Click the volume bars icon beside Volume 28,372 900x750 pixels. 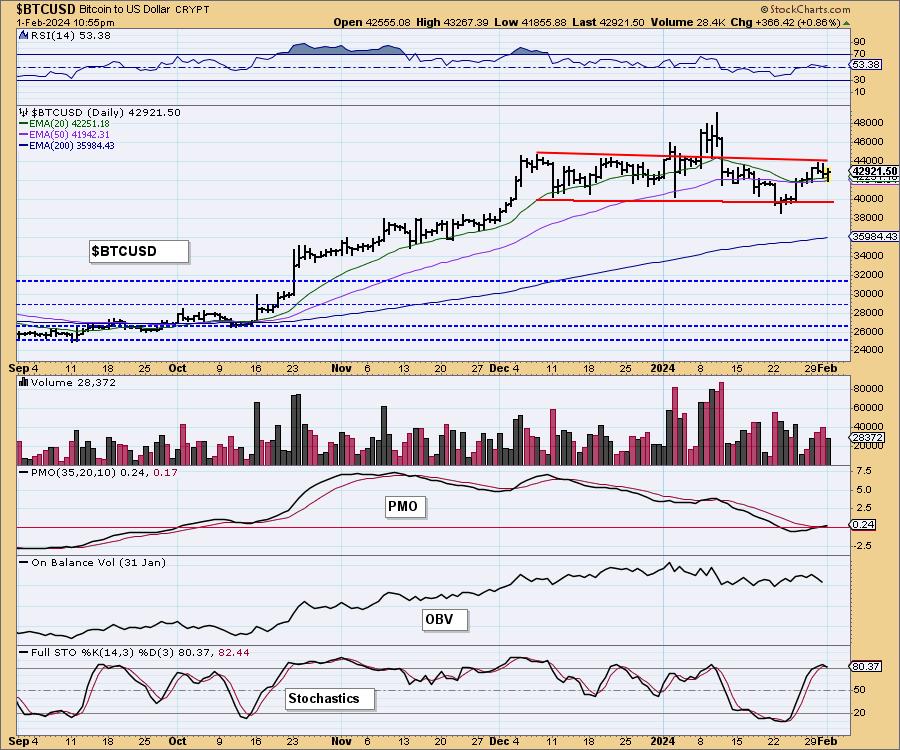(x=24, y=382)
